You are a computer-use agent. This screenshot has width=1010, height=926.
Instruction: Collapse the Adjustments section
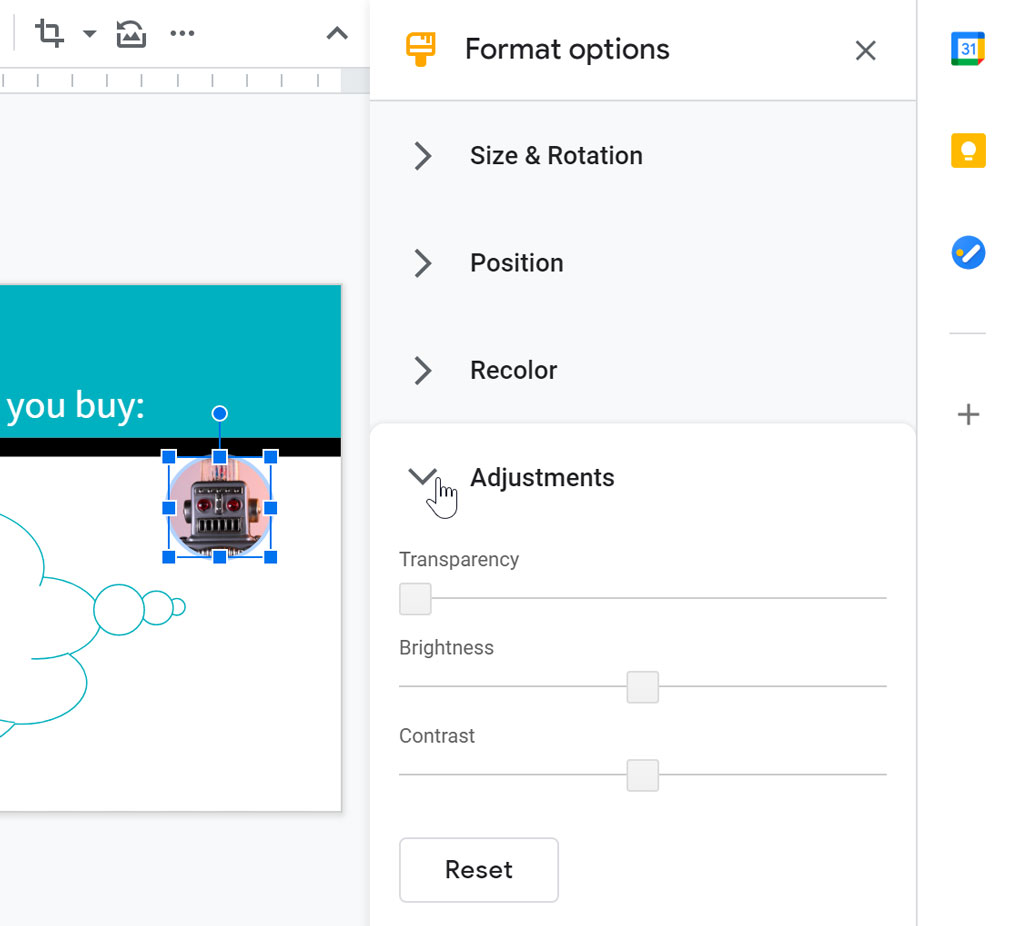tap(422, 477)
